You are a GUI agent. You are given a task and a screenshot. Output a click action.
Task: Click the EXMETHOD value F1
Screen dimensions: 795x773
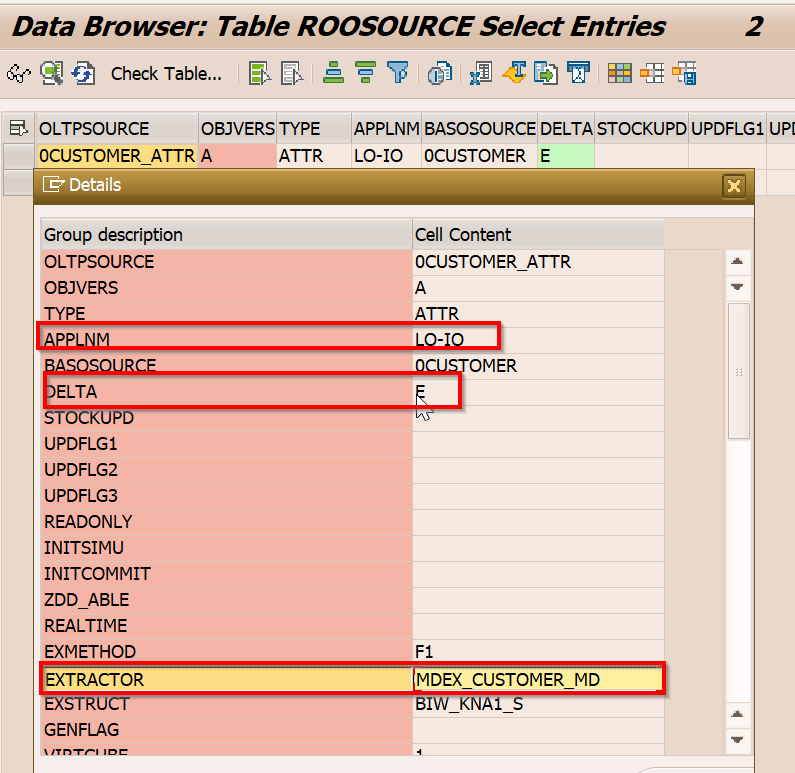(x=538, y=651)
